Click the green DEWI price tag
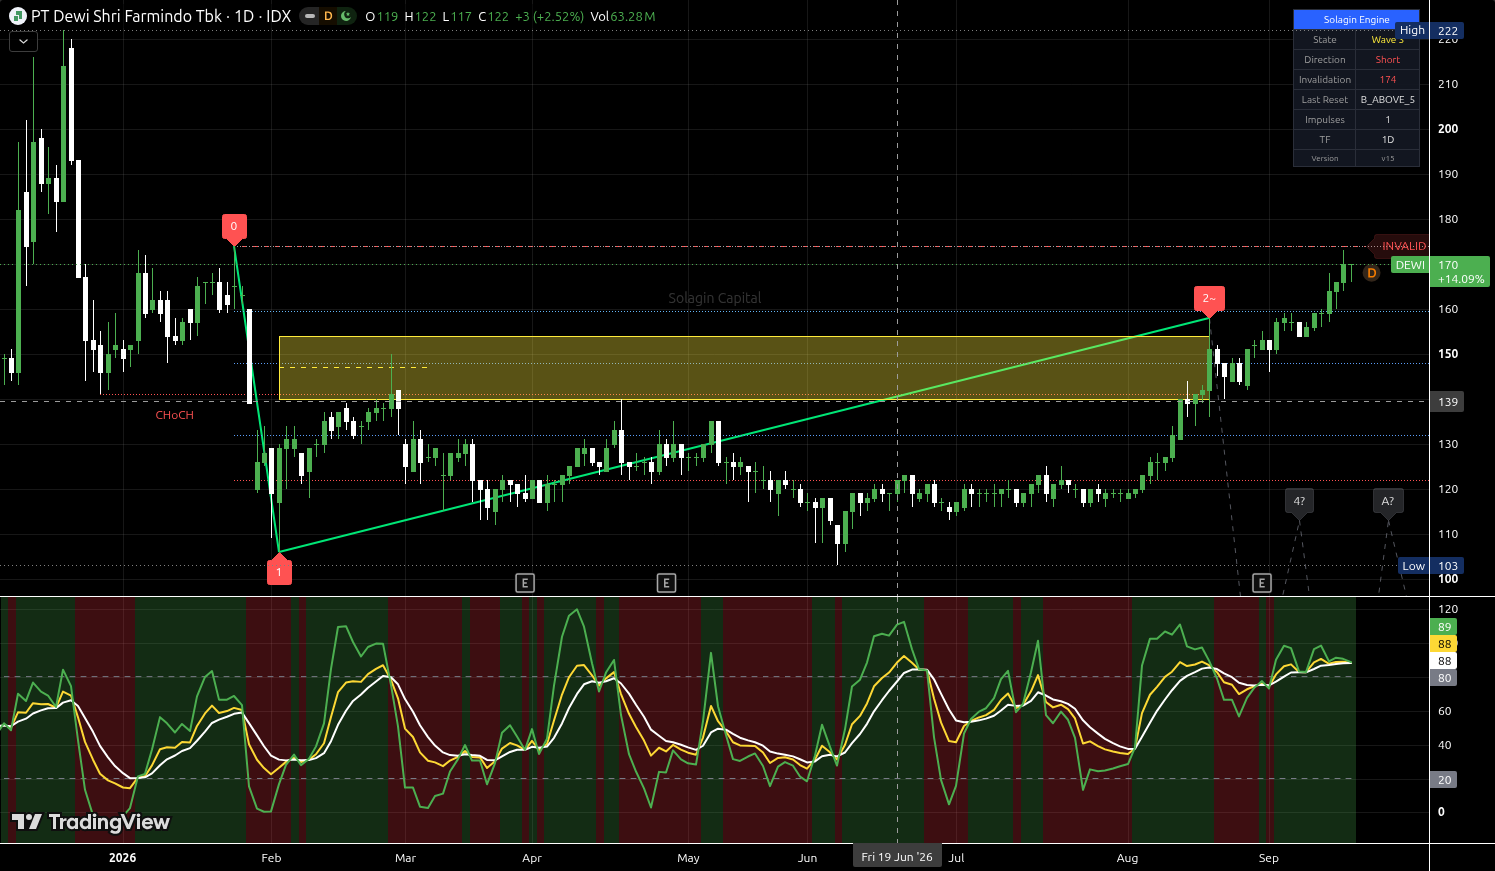Viewport: 1495px width, 871px height. coord(1410,265)
